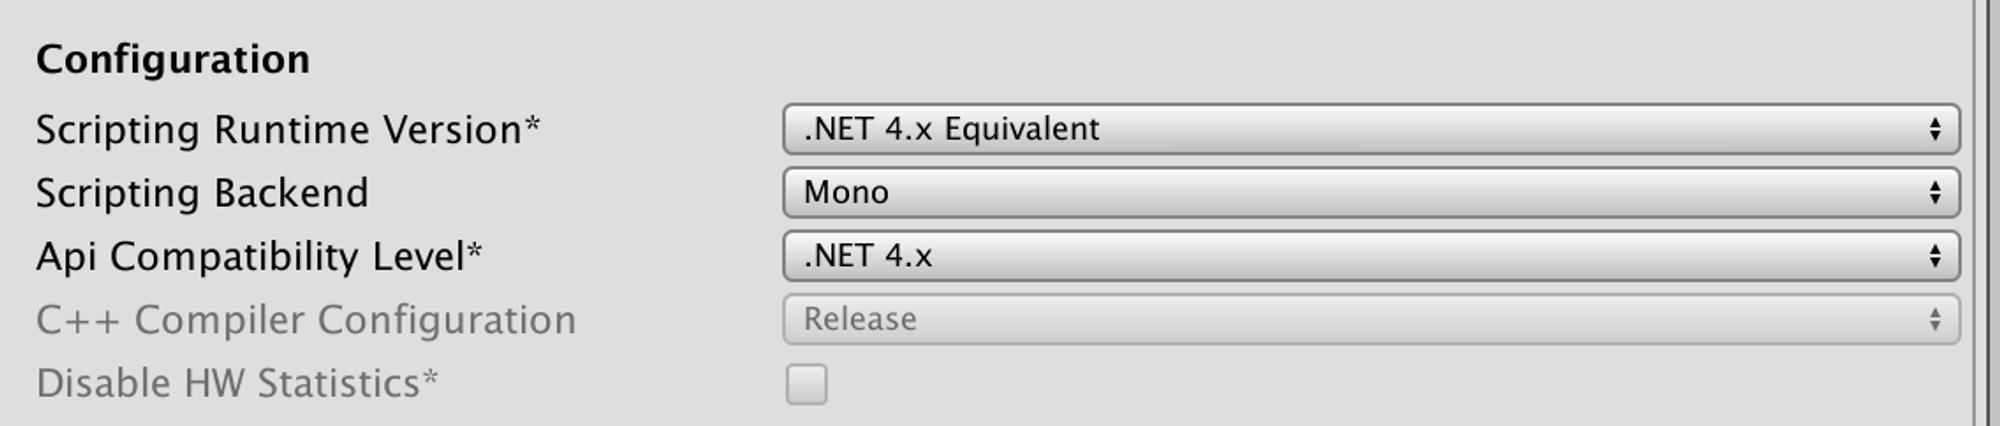Image resolution: width=2000 pixels, height=426 pixels.
Task: Toggle the Disable HW Statistics checkbox
Action: tap(807, 384)
